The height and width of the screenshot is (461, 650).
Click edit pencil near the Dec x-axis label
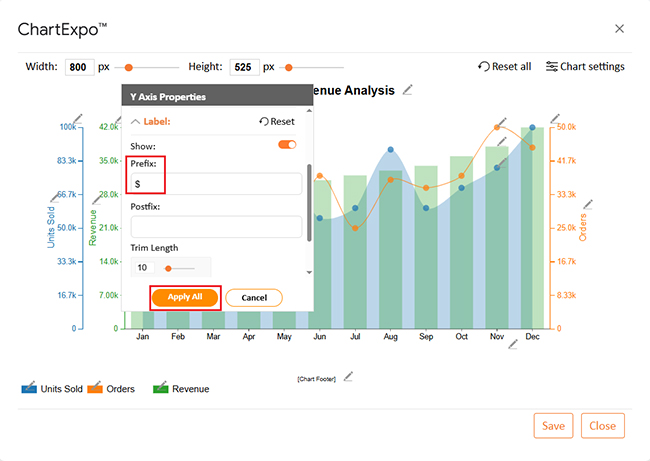(513, 344)
